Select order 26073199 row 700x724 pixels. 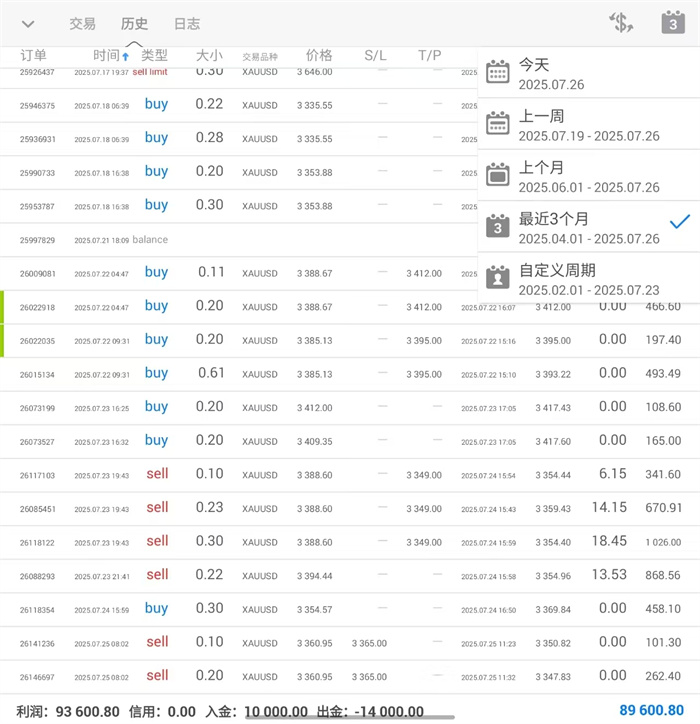pos(350,408)
